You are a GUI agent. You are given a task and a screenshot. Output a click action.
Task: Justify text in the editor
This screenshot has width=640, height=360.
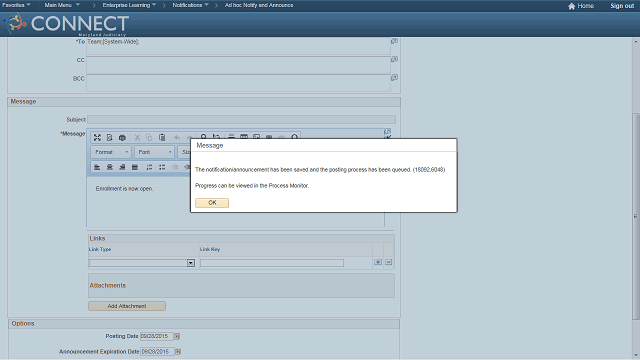click(134, 167)
